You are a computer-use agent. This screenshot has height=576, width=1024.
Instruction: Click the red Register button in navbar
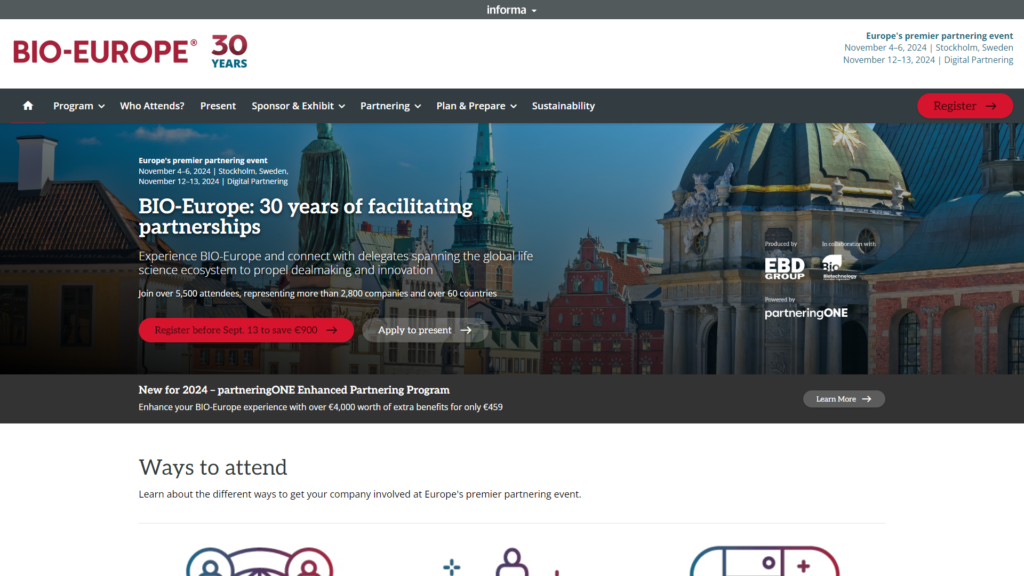(x=965, y=106)
